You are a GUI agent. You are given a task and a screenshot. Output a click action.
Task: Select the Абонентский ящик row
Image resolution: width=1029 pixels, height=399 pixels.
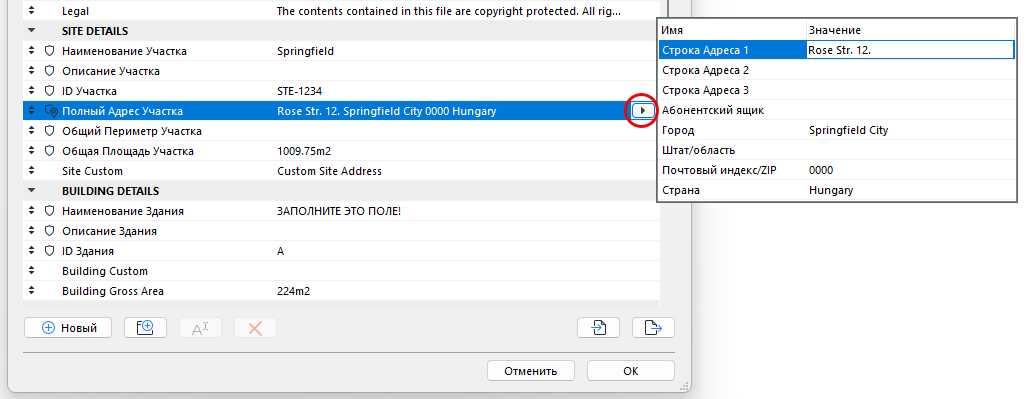(x=837, y=110)
